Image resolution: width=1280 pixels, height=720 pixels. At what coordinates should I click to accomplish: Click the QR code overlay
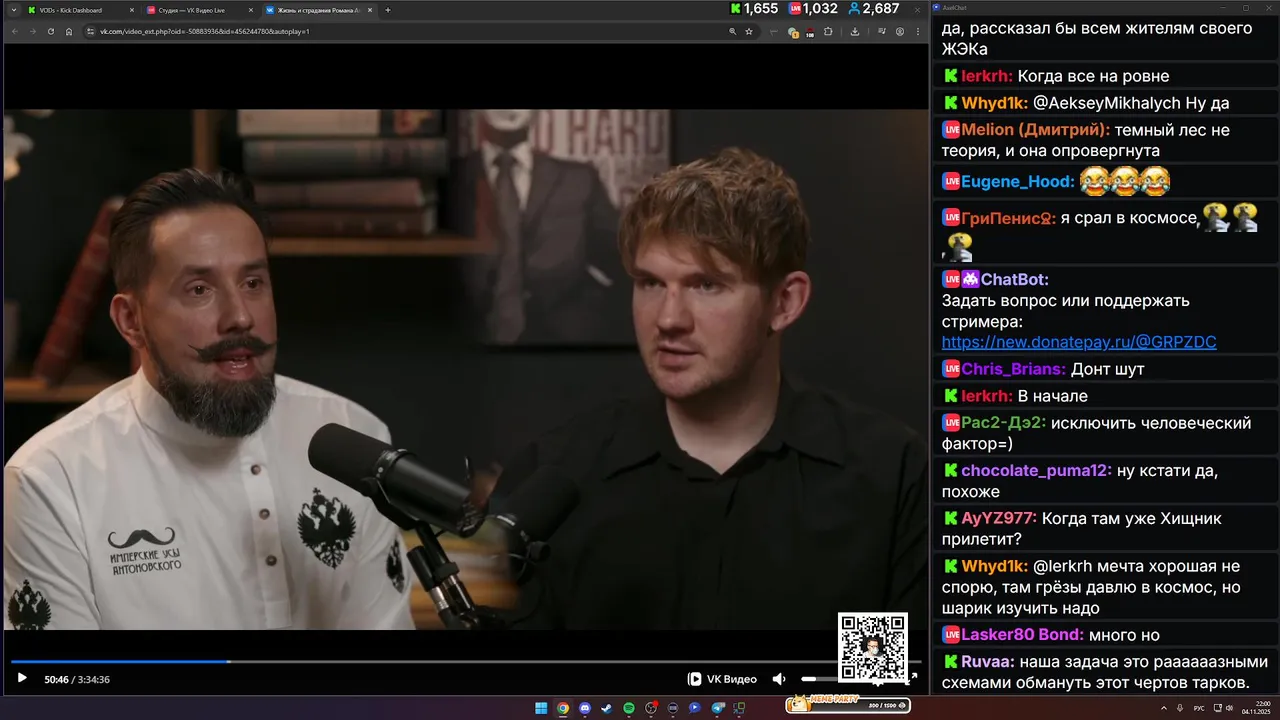[x=873, y=648]
